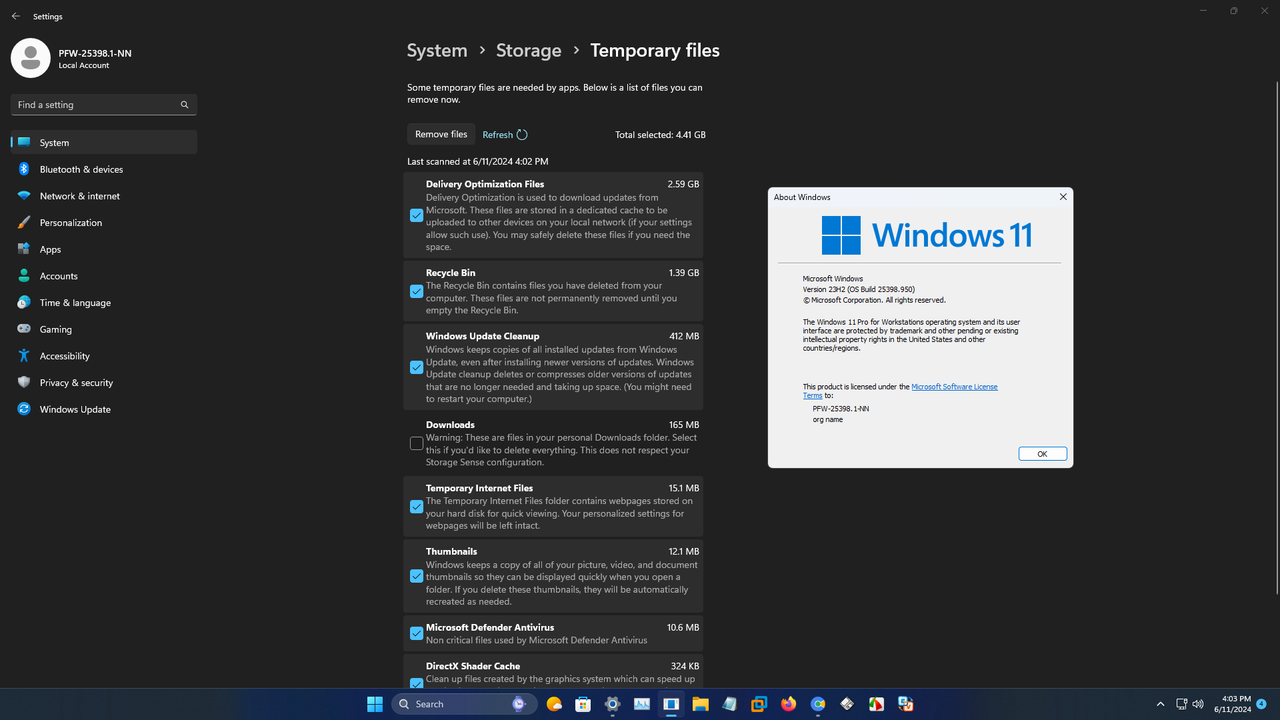Uncheck Delivery Optimization Files checkbox
1280x720 pixels.
coord(416,215)
